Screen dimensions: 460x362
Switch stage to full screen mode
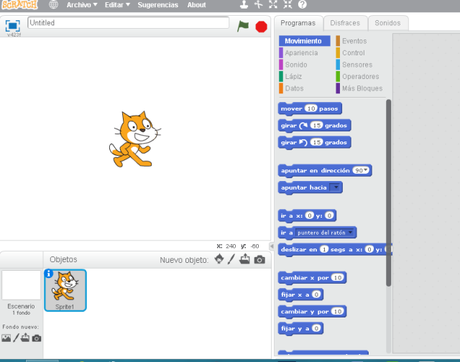tap(13, 26)
